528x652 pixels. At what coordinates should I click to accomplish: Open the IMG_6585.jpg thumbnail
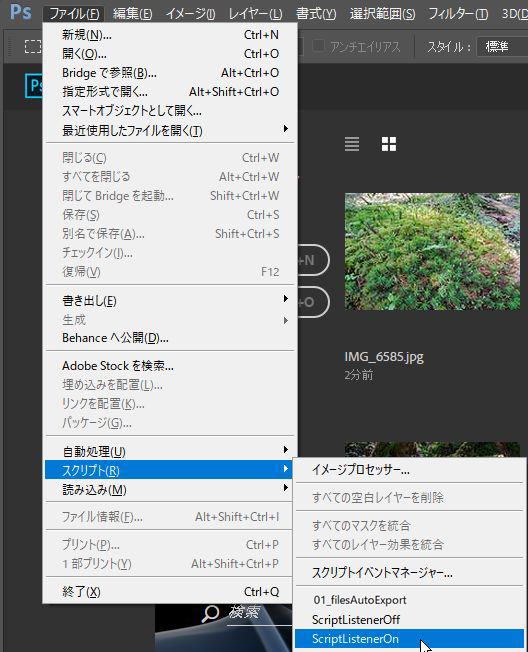tap(432, 251)
